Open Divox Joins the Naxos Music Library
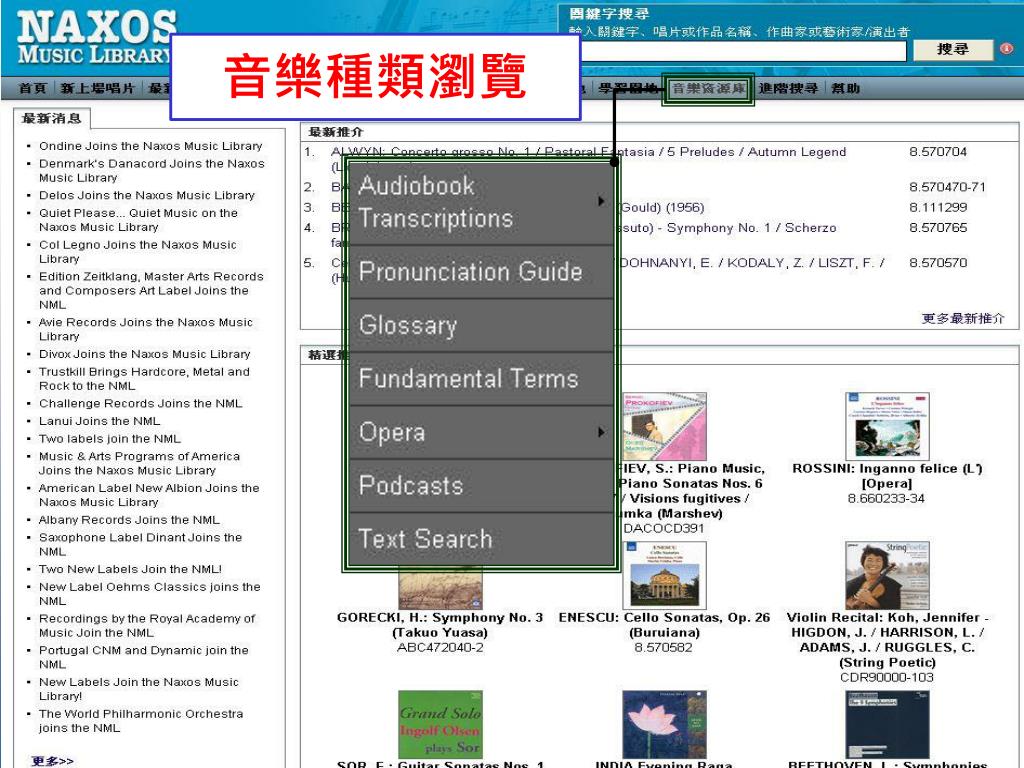The width and height of the screenshot is (1024, 768). point(144,354)
